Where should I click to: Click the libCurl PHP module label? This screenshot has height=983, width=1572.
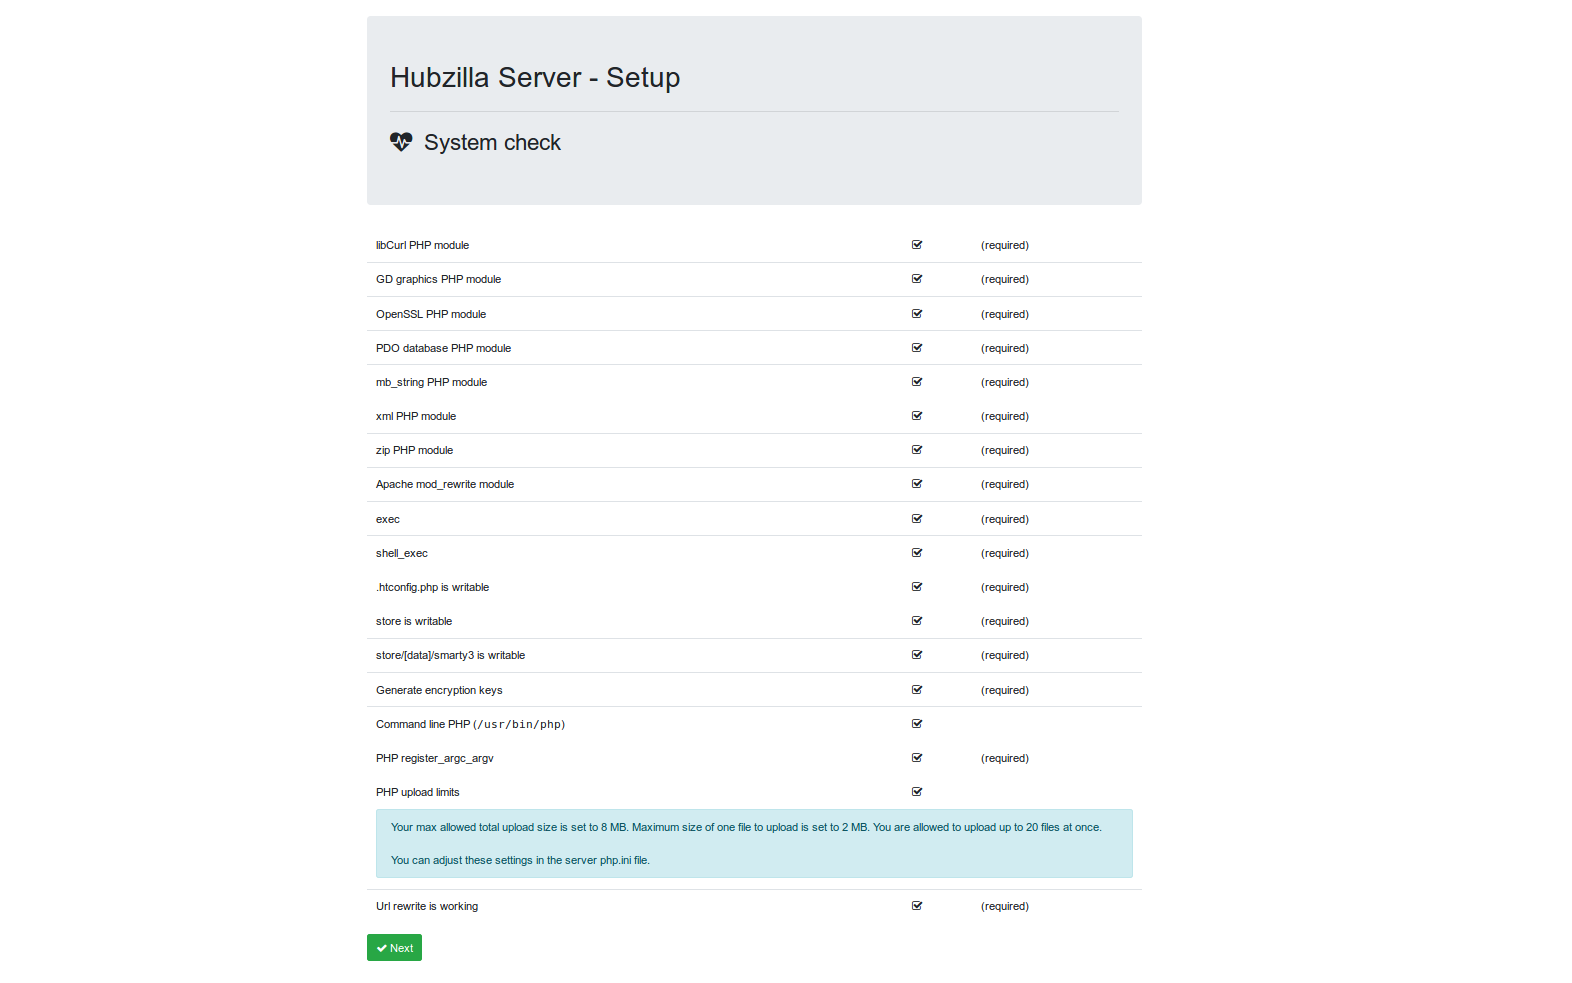coord(422,245)
